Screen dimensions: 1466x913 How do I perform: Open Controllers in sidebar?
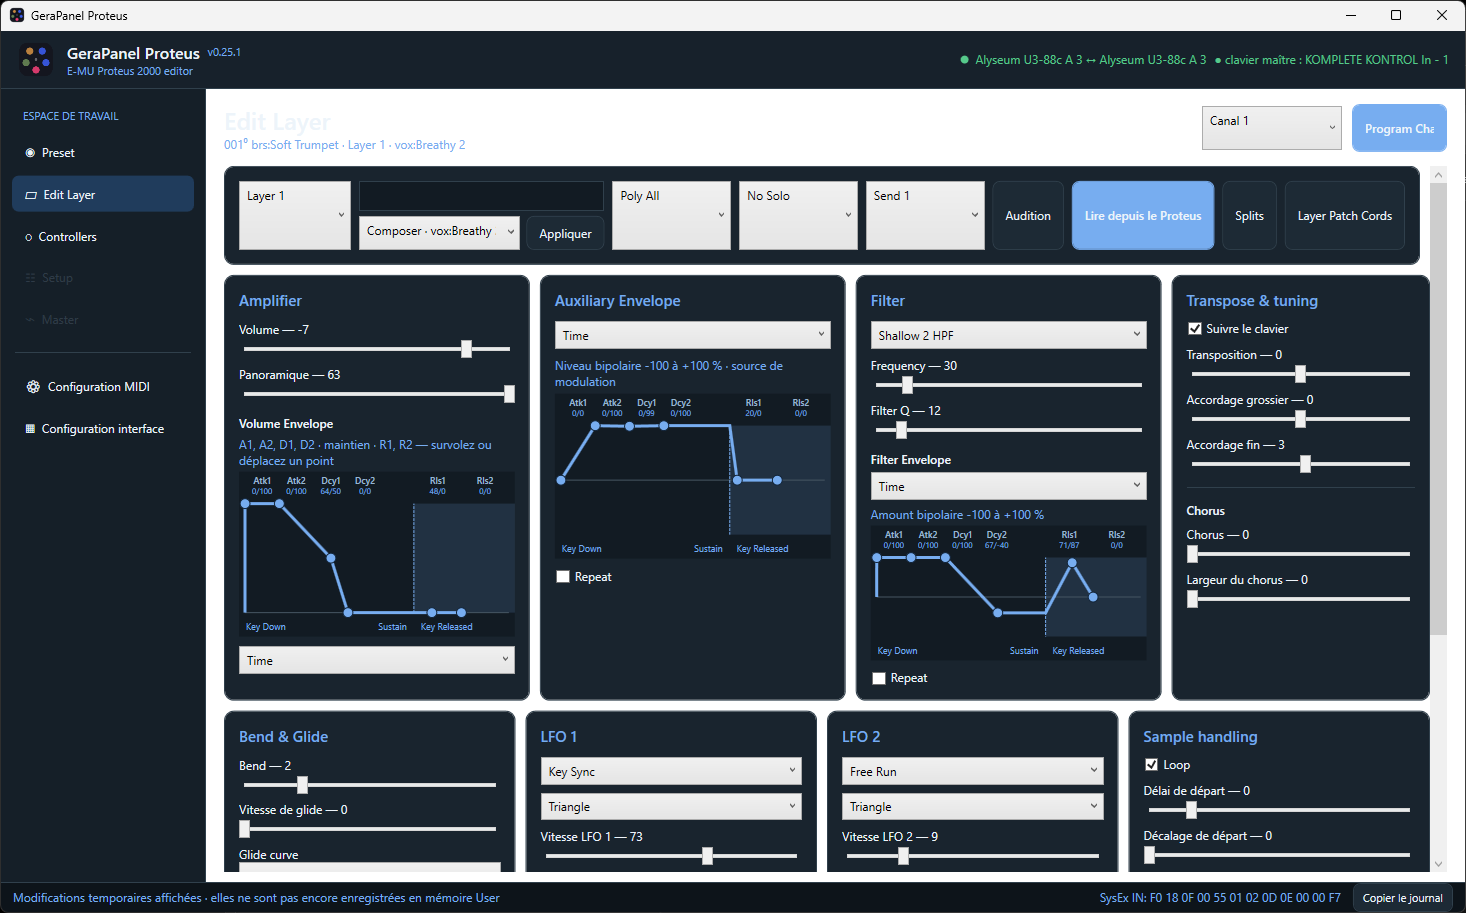coord(103,237)
